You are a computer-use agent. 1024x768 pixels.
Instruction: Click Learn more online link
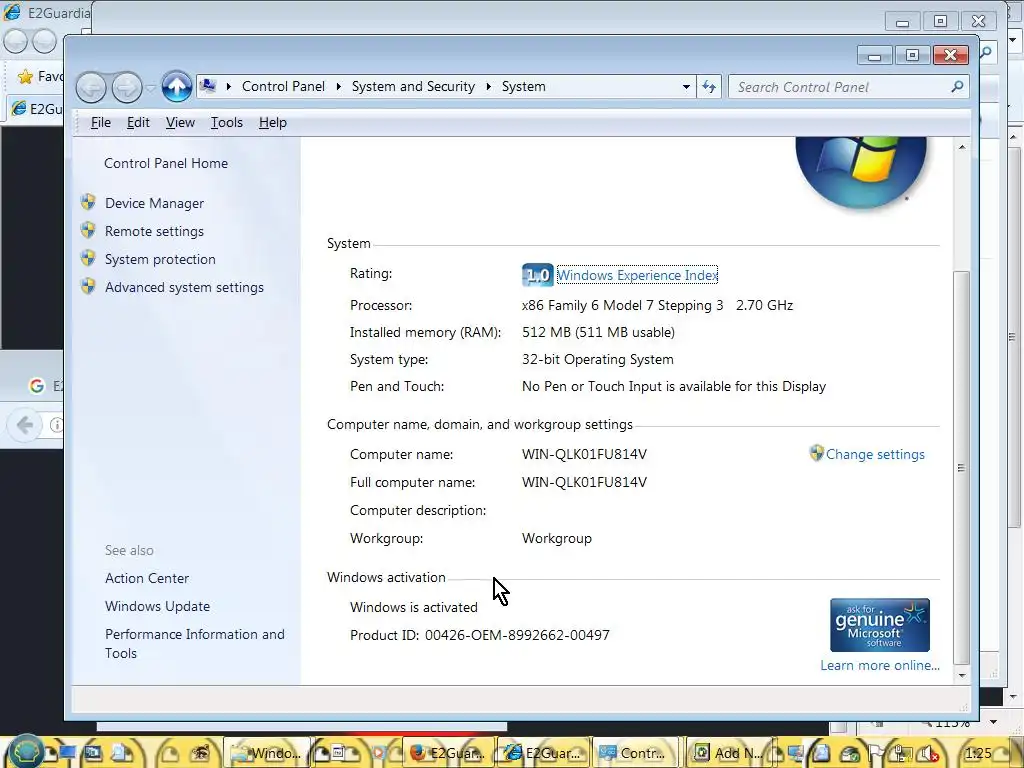click(880, 665)
